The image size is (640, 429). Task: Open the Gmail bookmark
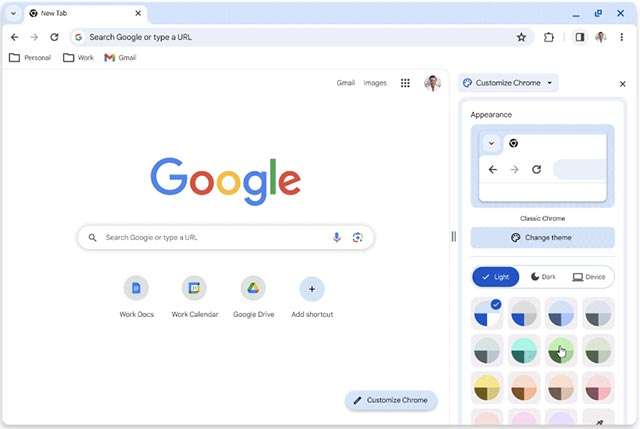click(120, 58)
